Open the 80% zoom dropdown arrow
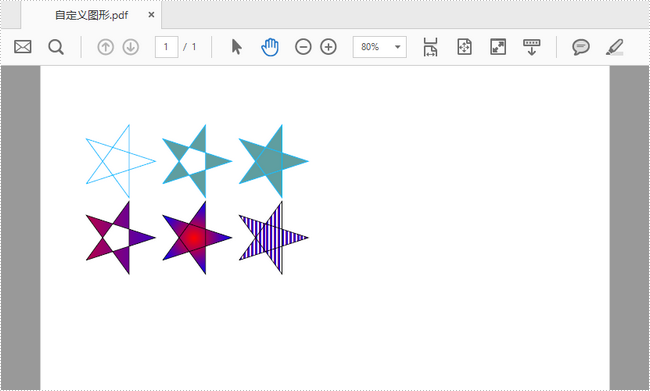 [398, 47]
